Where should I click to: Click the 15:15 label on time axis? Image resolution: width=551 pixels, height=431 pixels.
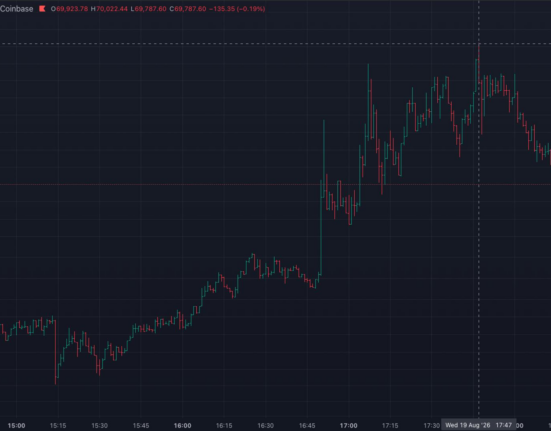coord(58,426)
